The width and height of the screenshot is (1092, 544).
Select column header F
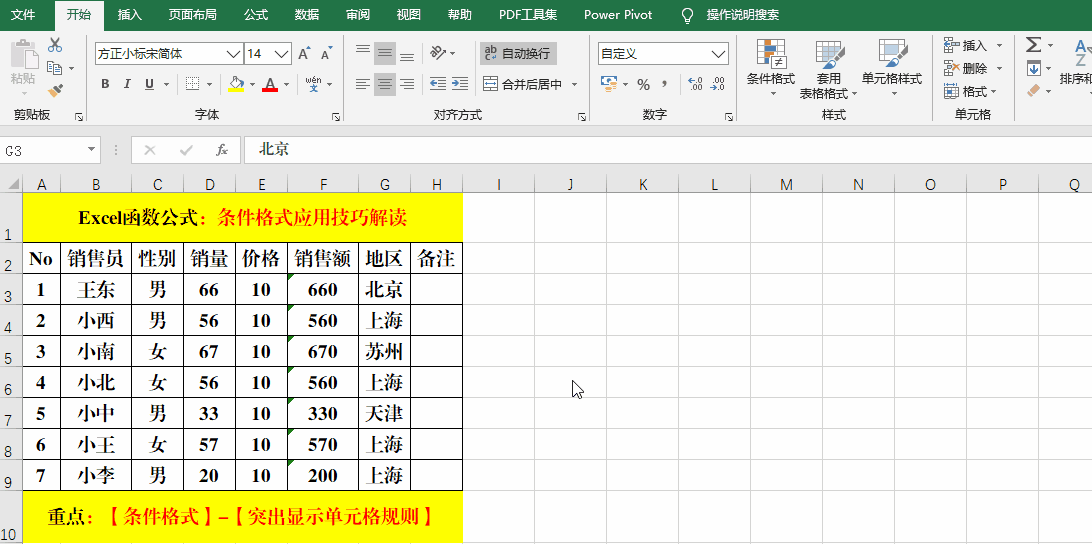323,184
